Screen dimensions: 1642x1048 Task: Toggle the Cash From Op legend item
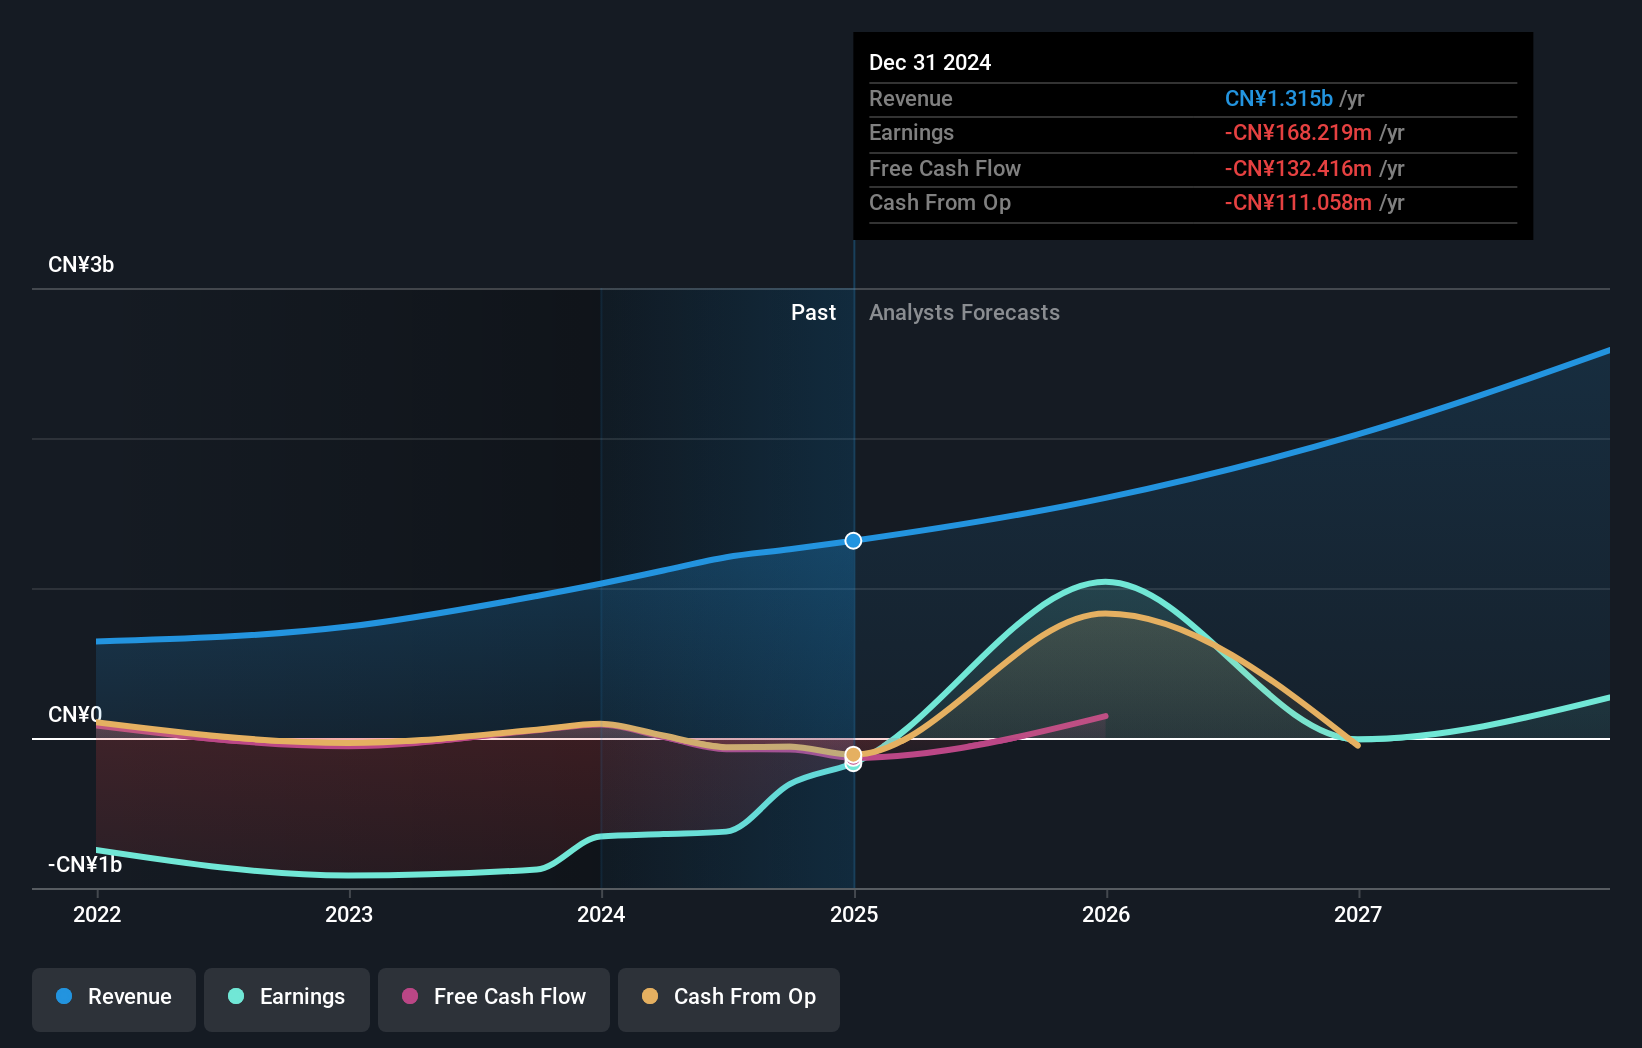729,999
